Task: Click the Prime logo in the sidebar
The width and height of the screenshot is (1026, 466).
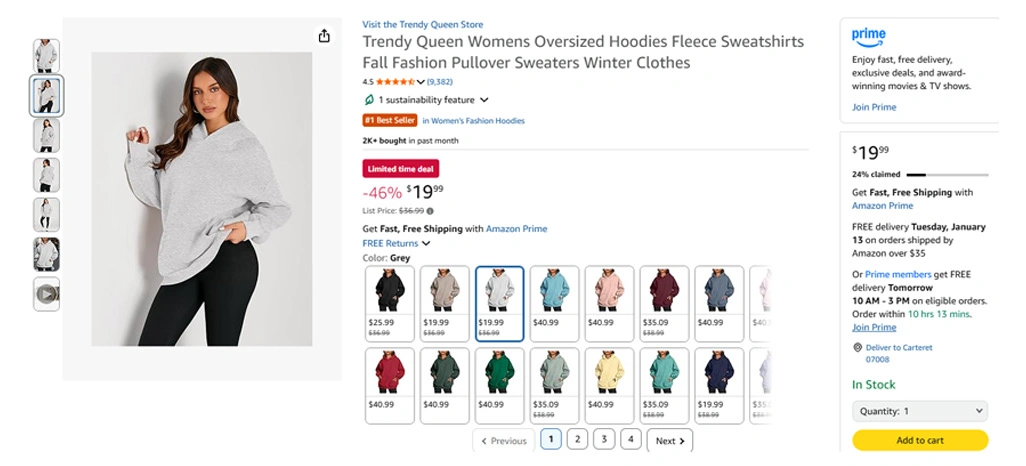Action: click(x=868, y=37)
